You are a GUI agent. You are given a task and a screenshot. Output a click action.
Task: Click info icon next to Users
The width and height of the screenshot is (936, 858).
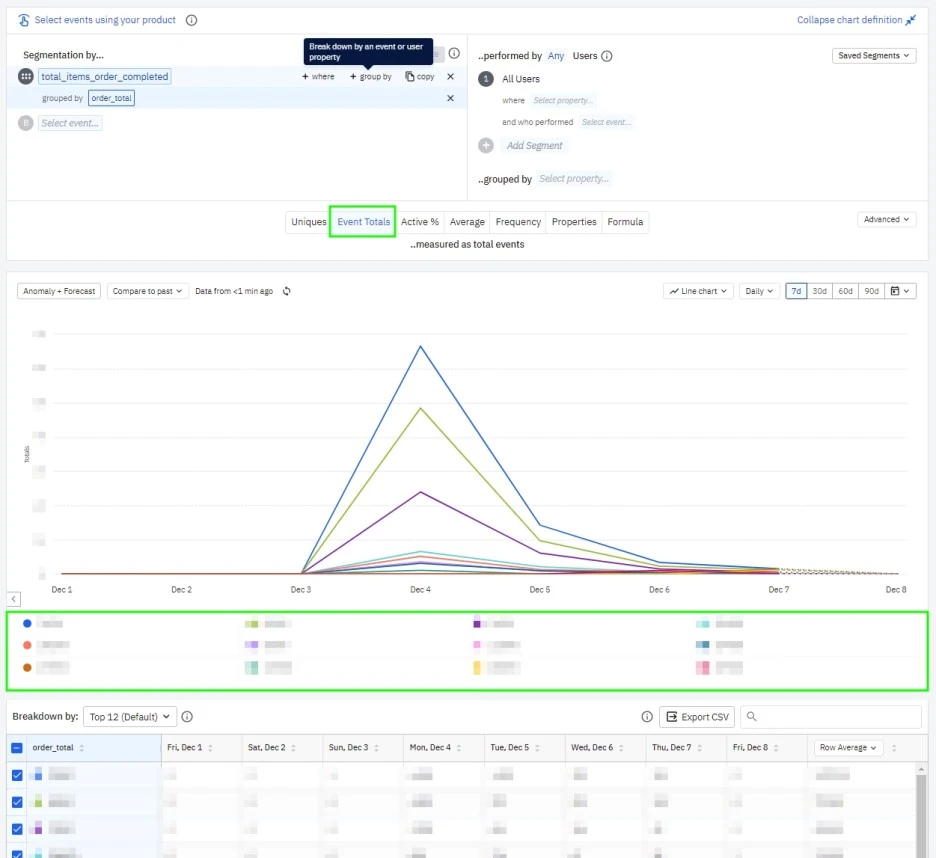[606, 56]
